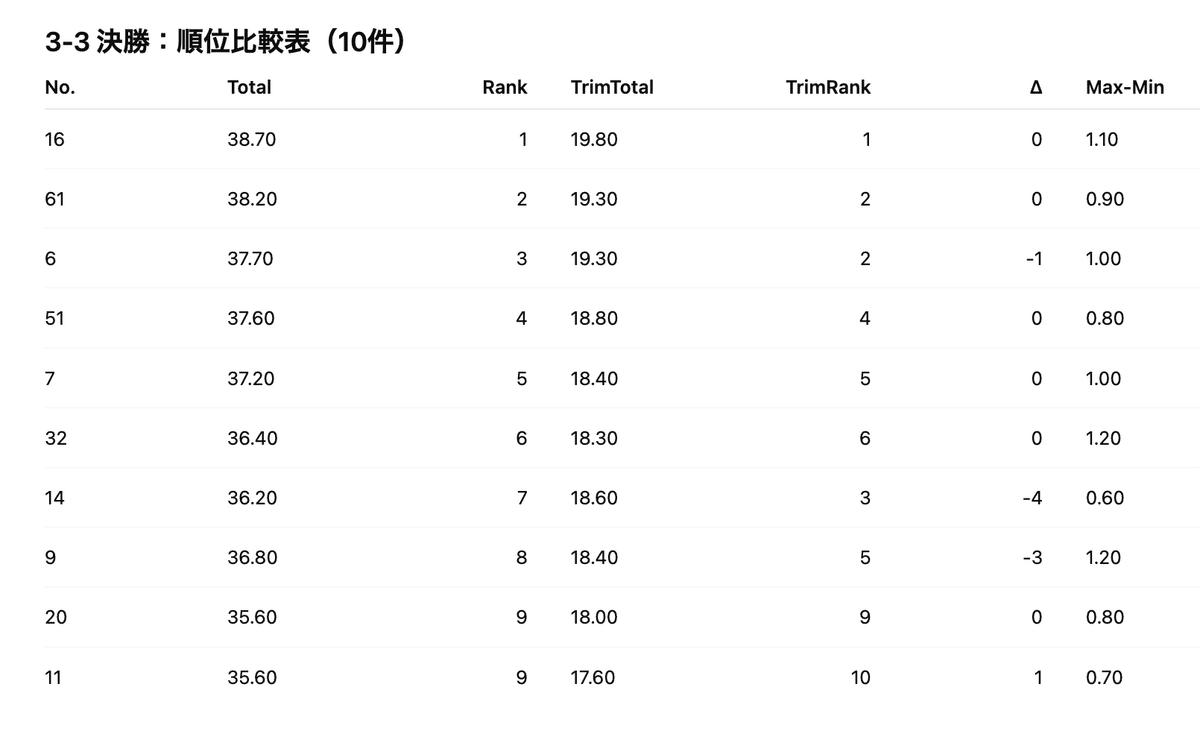Click the Total value 36.80
This screenshot has width=1200, height=733.
click(x=251, y=558)
